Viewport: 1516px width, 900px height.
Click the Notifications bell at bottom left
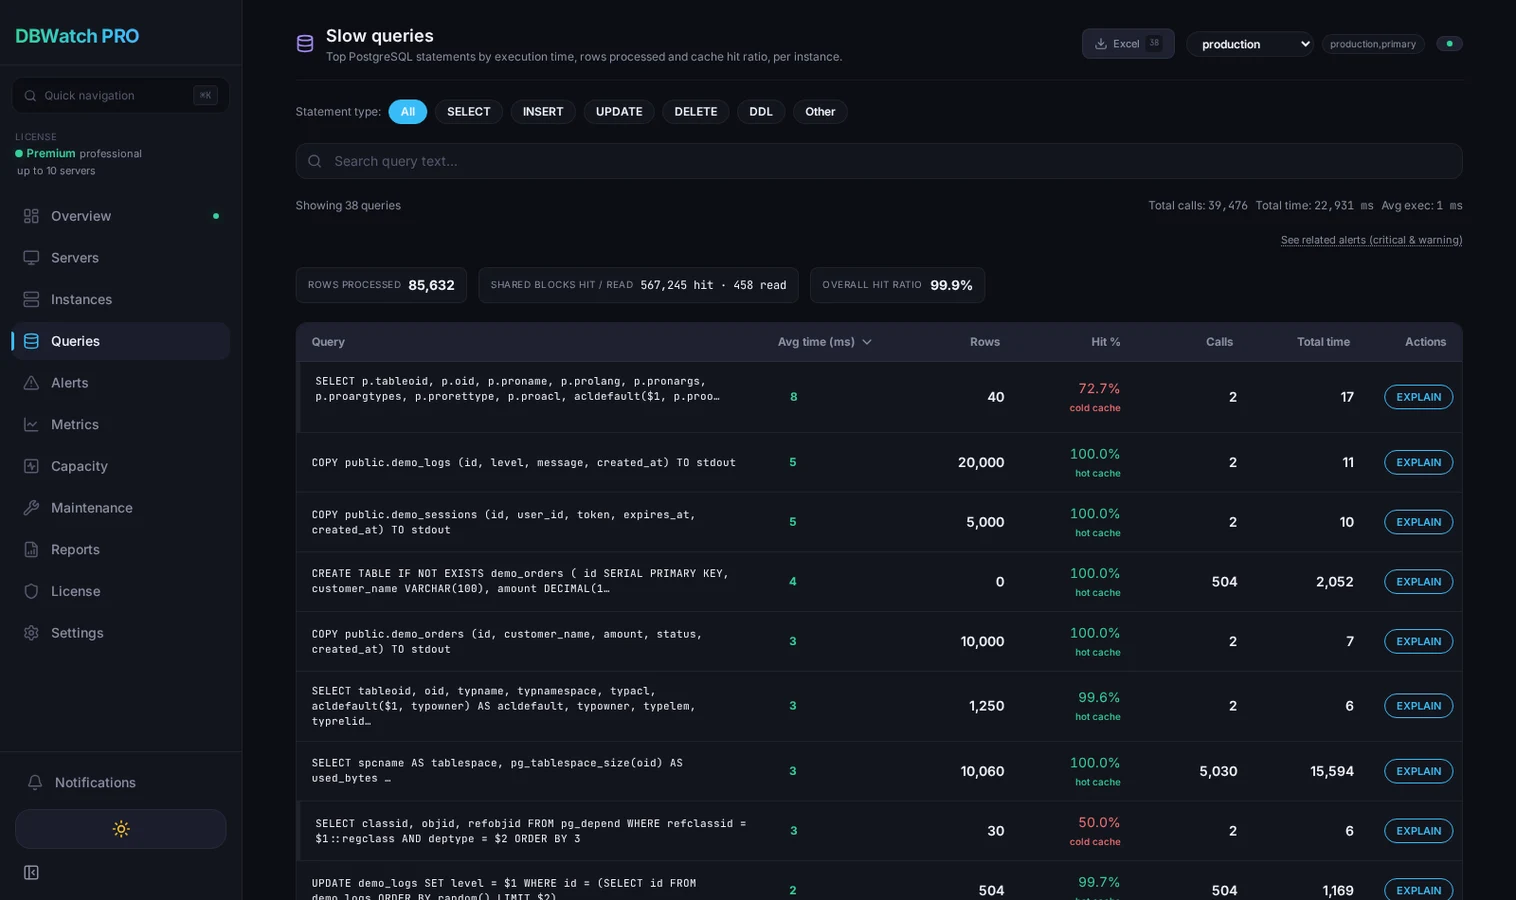coord(35,783)
